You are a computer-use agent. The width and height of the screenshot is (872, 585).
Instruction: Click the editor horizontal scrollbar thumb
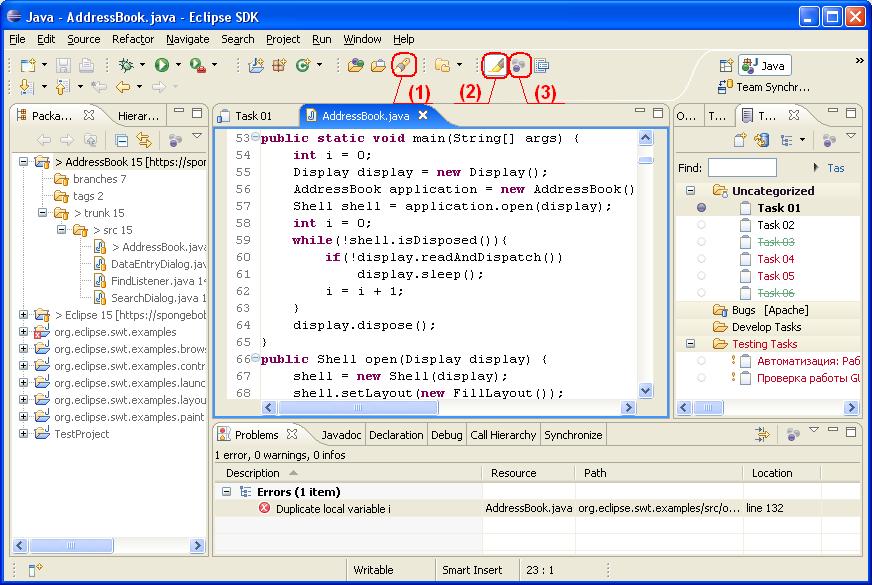pyautogui.click(x=358, y=408)
